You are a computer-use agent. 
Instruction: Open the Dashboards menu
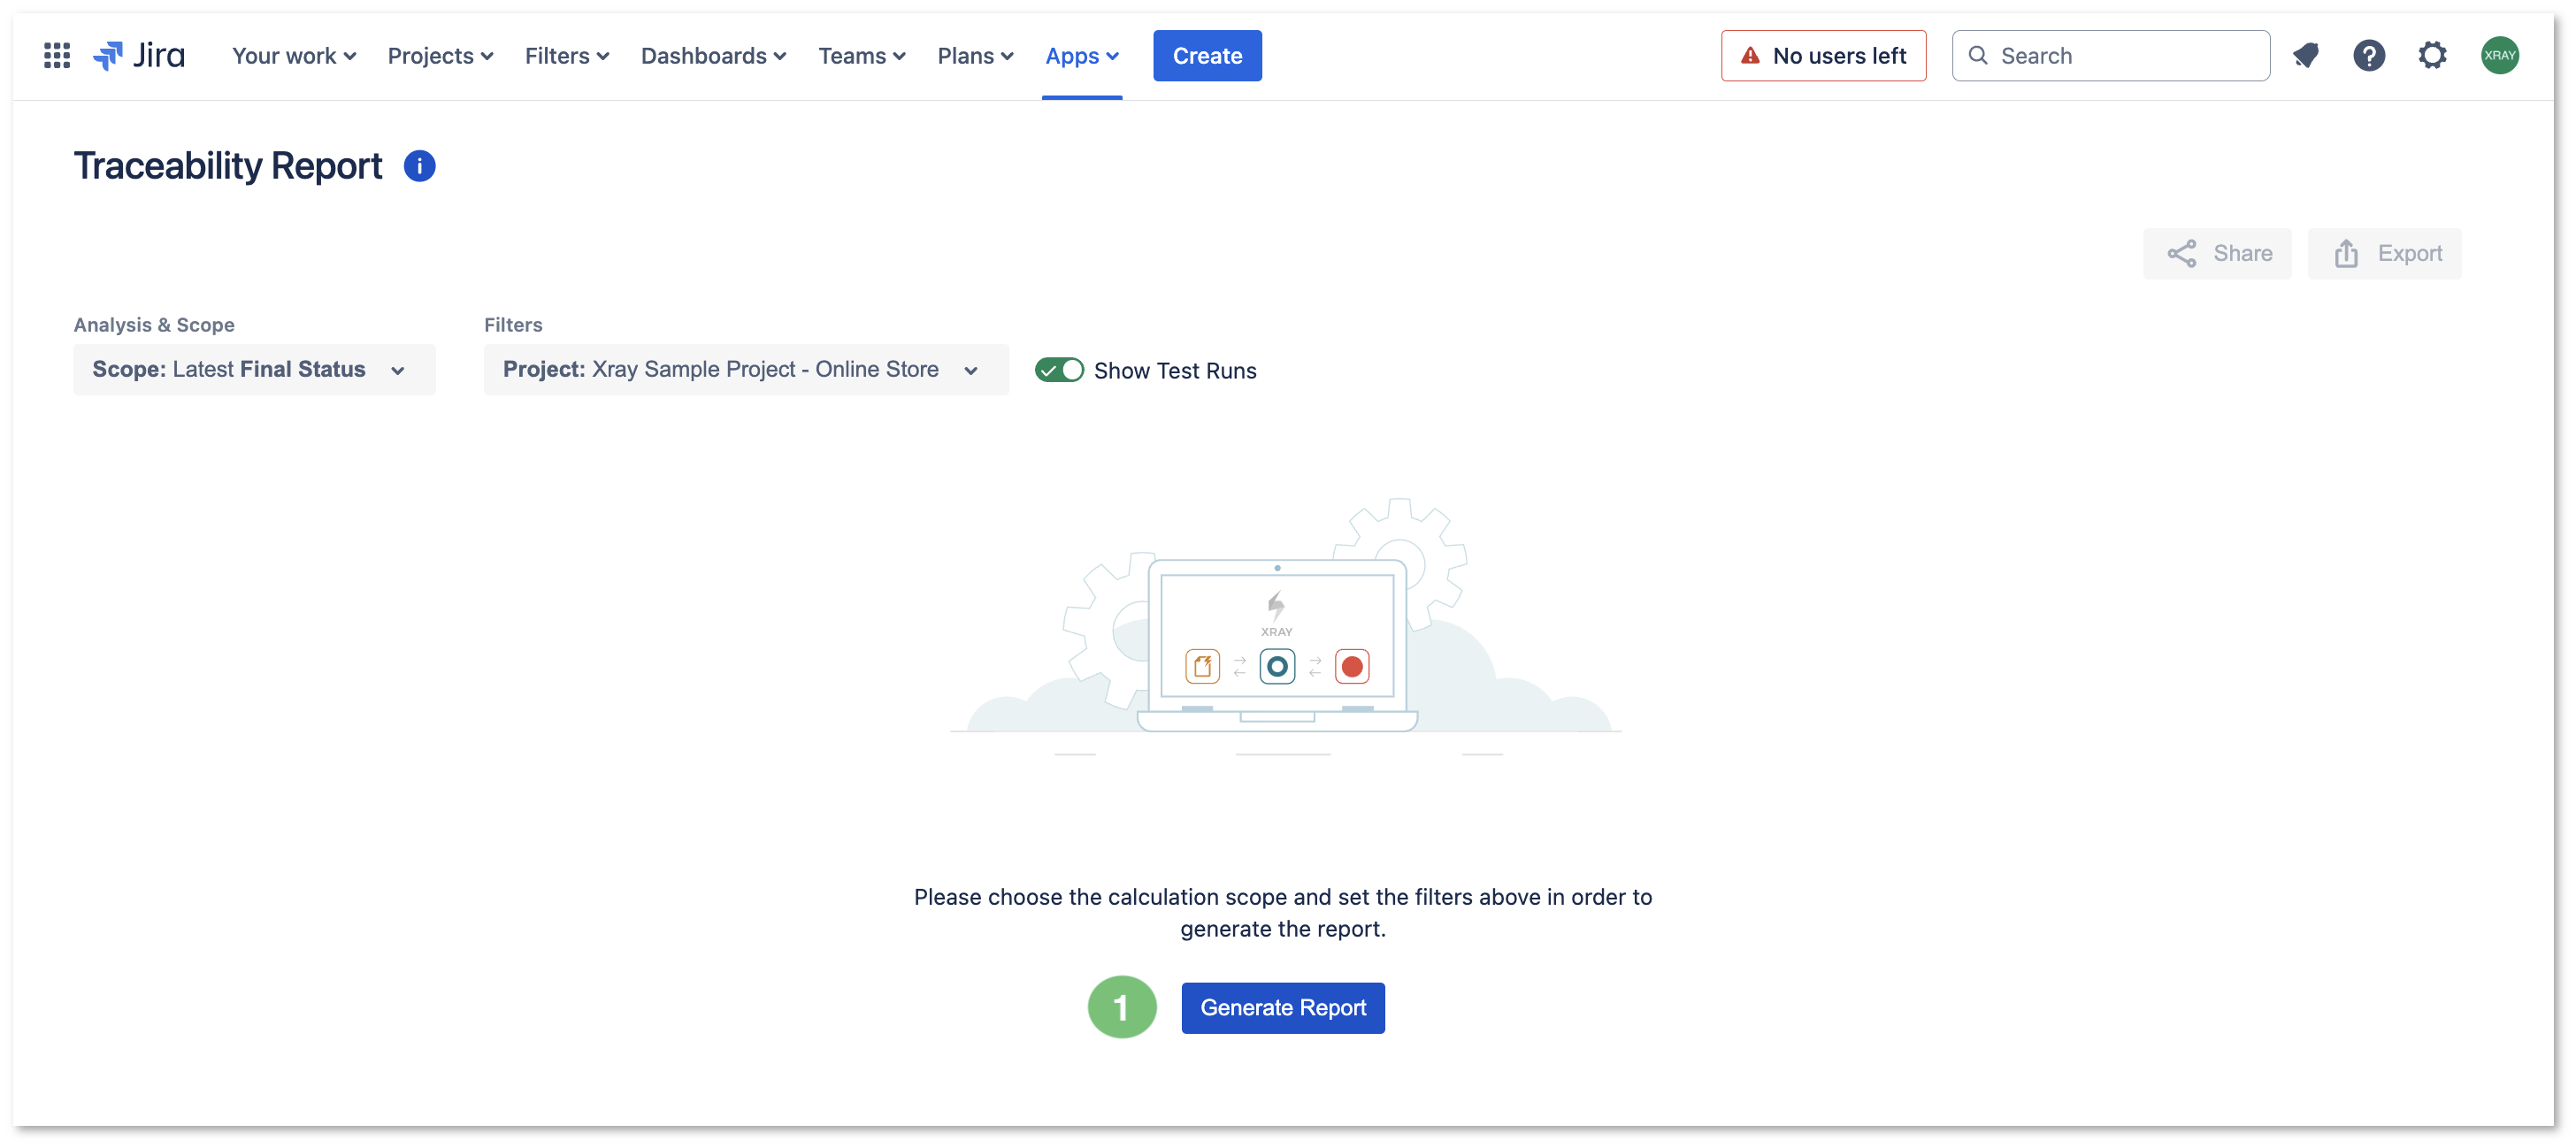tap(713, 56)
